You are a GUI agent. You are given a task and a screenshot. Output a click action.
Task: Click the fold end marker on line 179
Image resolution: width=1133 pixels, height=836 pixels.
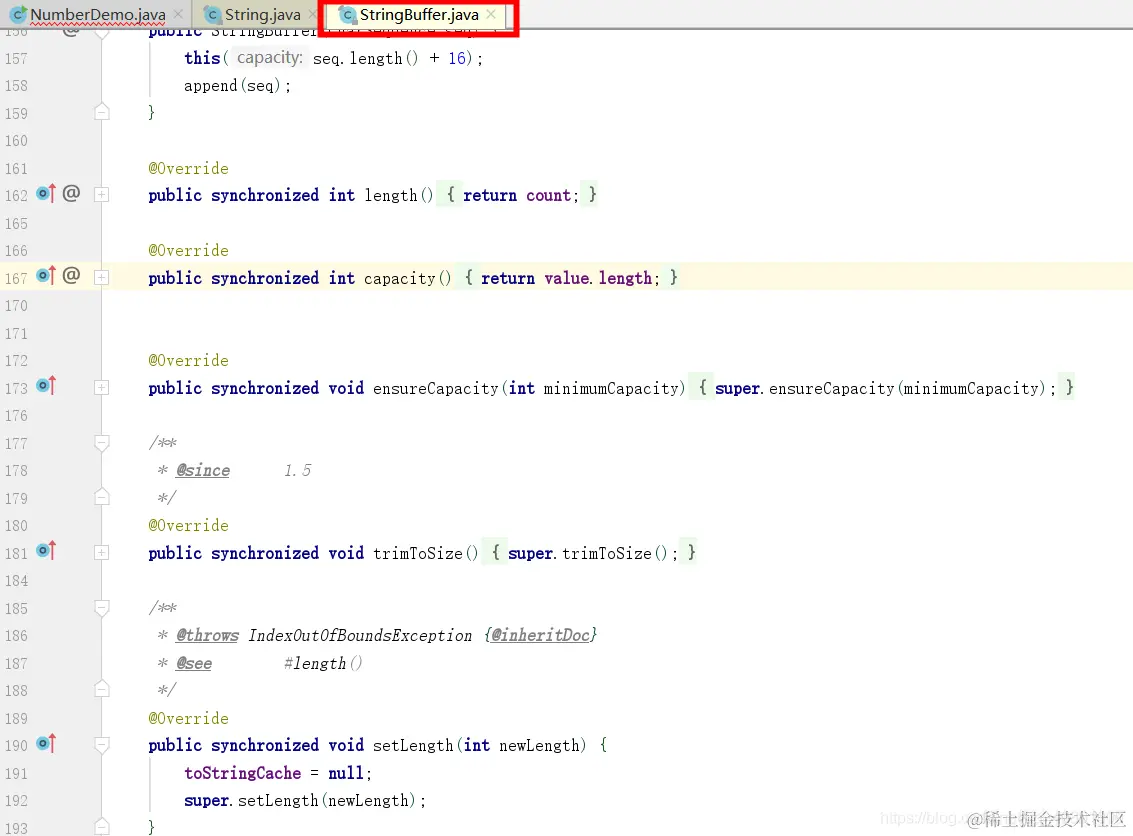(x=102, y=497)
